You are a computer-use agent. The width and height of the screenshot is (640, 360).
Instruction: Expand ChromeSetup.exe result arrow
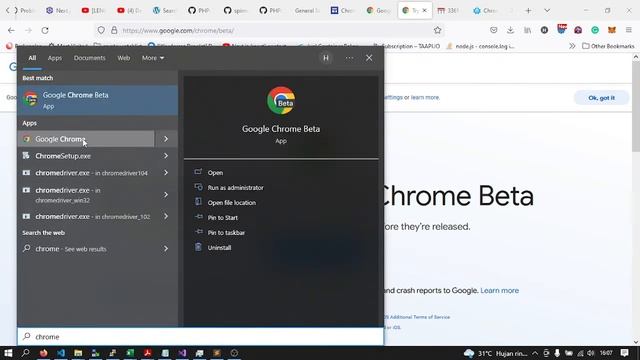[x=166, y=156]
